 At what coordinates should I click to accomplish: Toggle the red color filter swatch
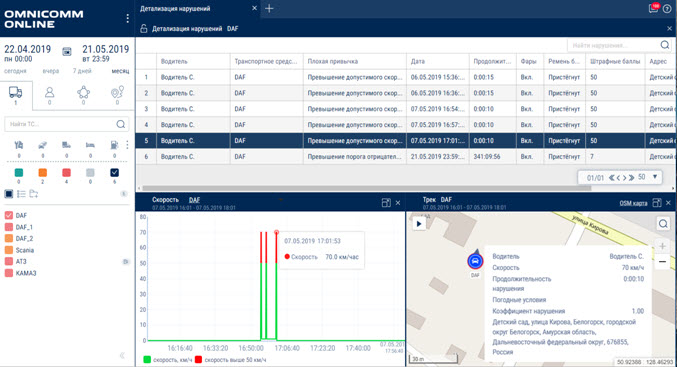pos(66,173)
